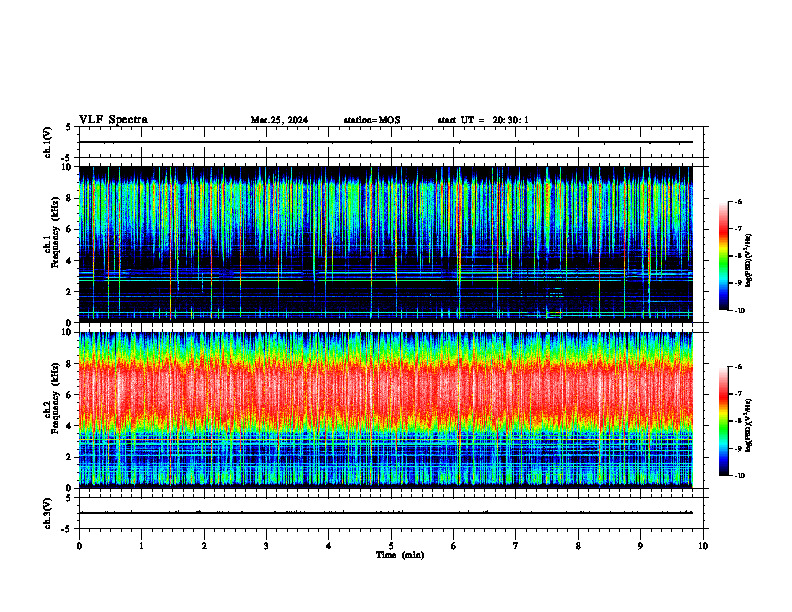The height and width of the screenshot is (612, 792).
Task: Click the "-5" tick of ch.3(V) axis
Action: (68, 529)
